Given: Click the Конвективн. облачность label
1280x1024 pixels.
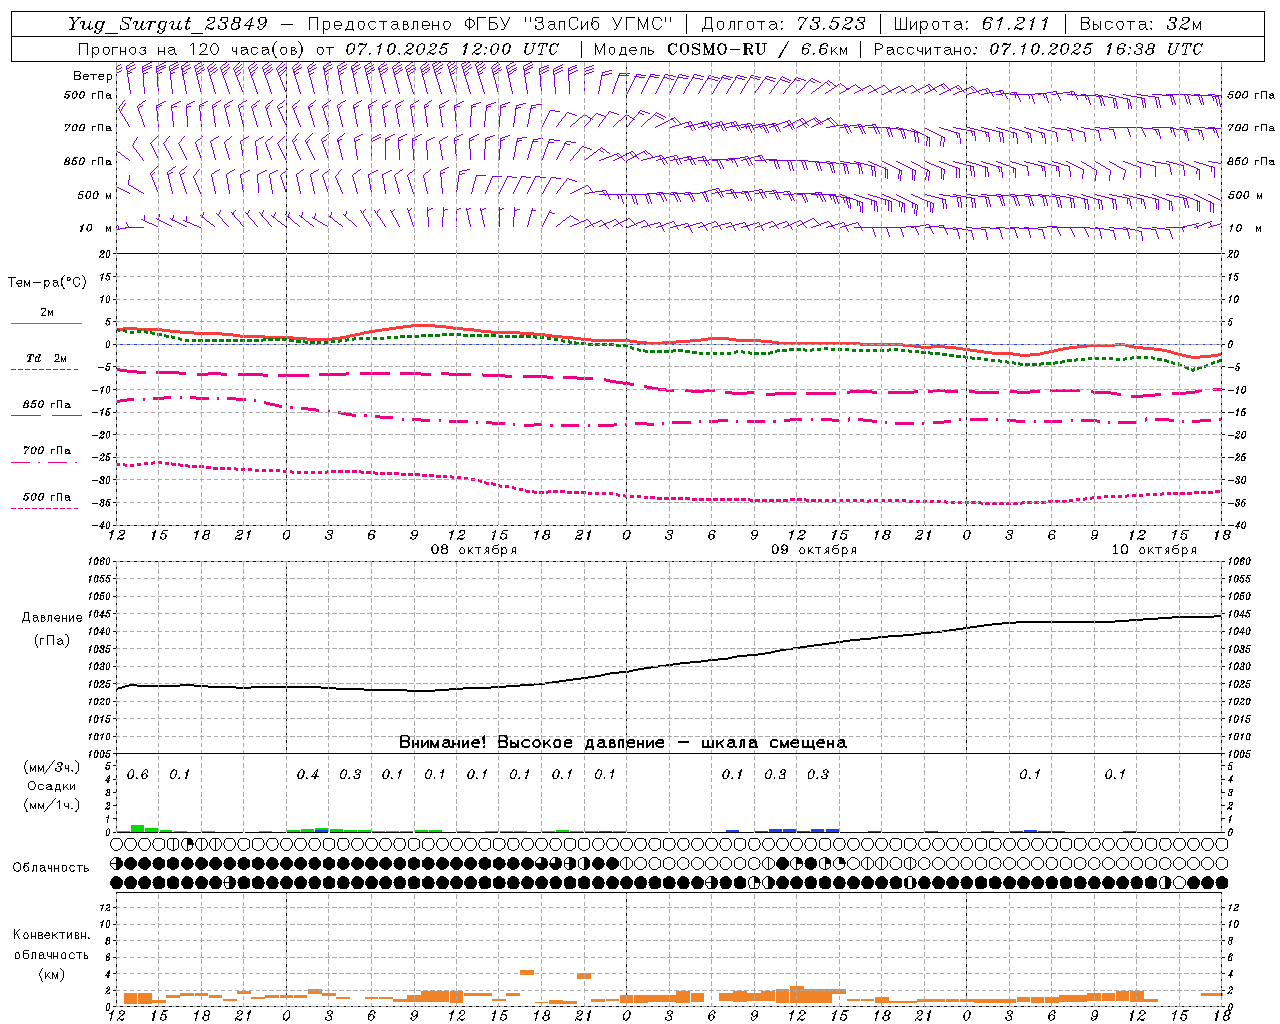Looking at the screenshot, I should pyautogui.click(x=51, y=945).
